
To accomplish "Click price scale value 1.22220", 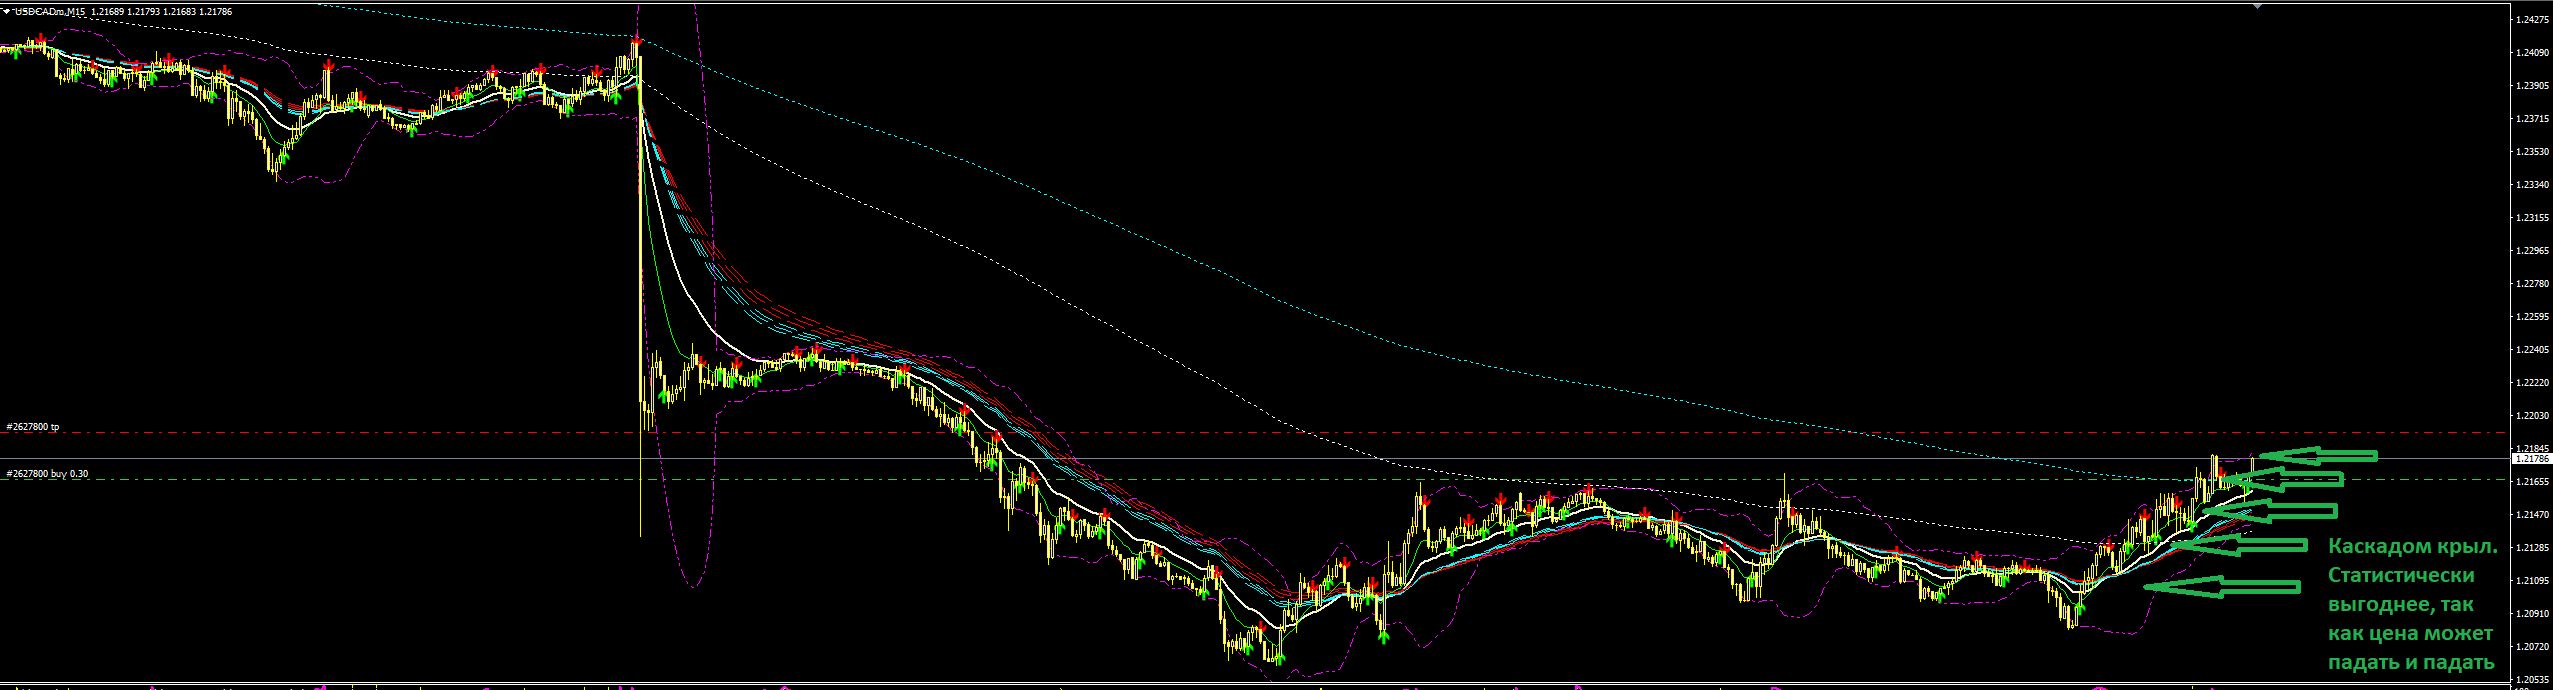I will [x=2532, y=382].
